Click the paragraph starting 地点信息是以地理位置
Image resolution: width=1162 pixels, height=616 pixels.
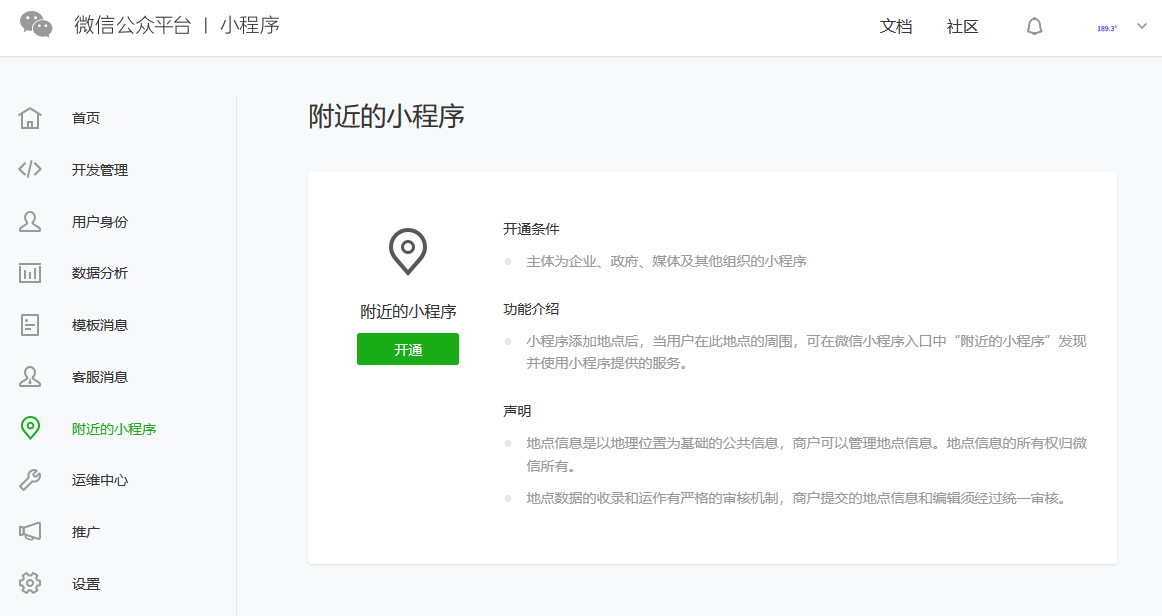pos(806,454)
